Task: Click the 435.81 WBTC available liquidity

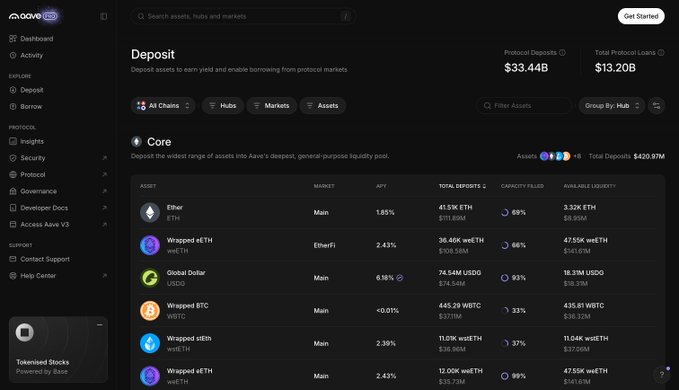Action: pyautogui.click(x=584, y=306)
